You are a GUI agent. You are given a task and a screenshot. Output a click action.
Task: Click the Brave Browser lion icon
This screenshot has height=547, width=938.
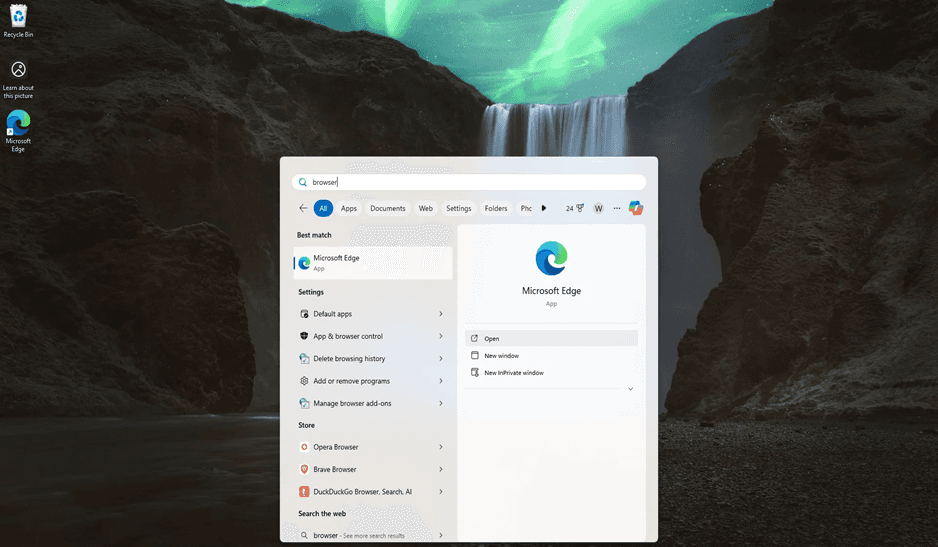pos(304,469)
